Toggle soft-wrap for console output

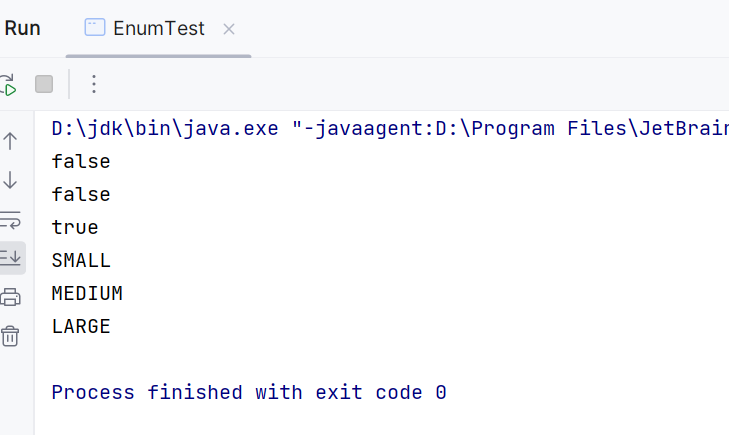10,220
